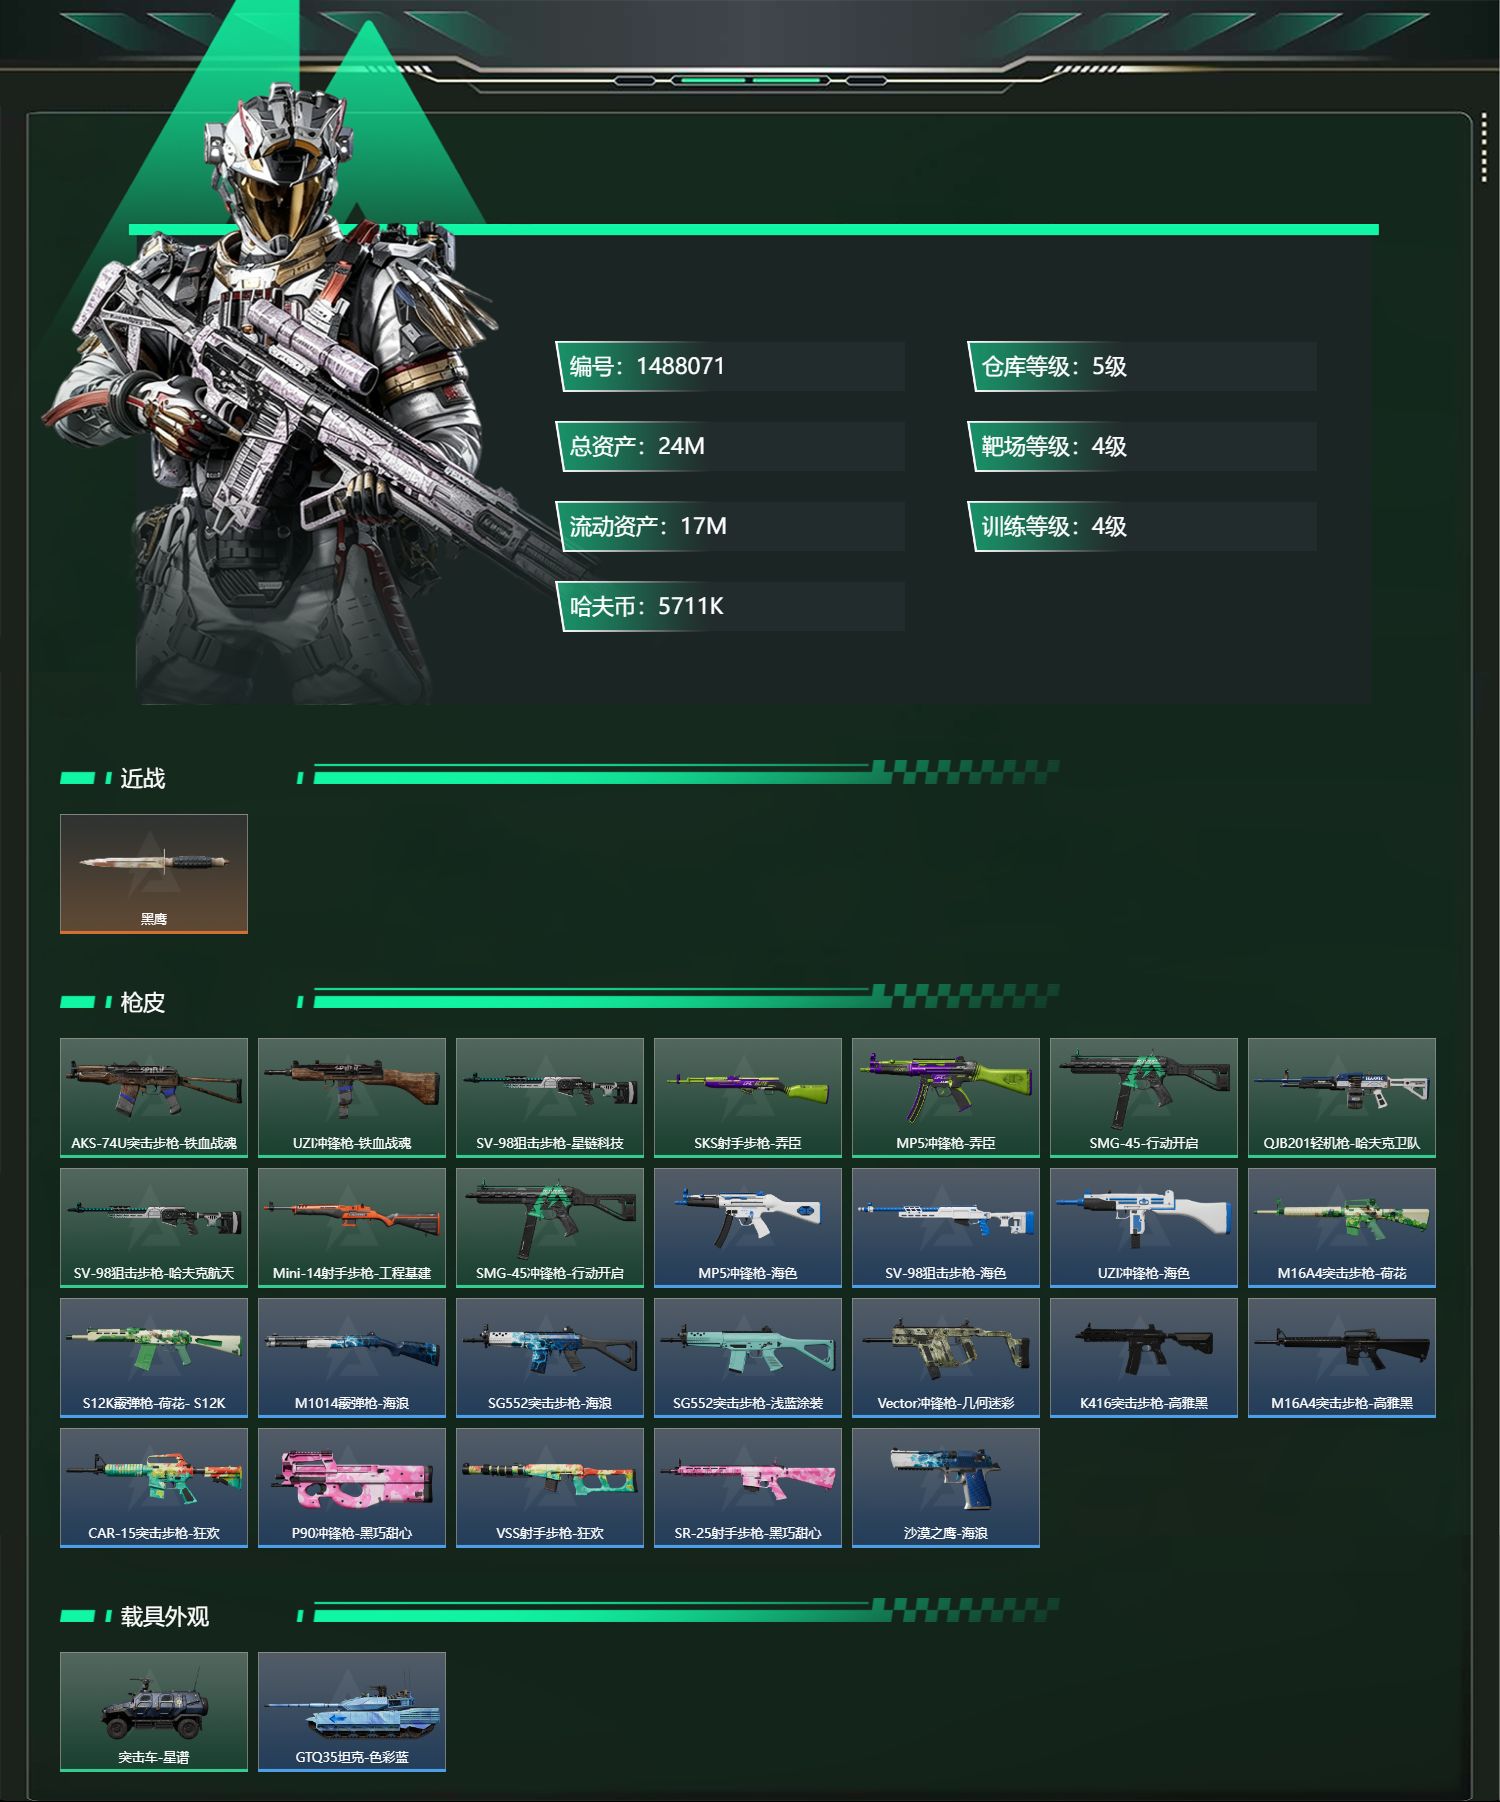The width and height of the screenshot is (1500, 1802).
Task: Select the SV-98狙击步枪-星链科技 skin
Action: 550,1098
